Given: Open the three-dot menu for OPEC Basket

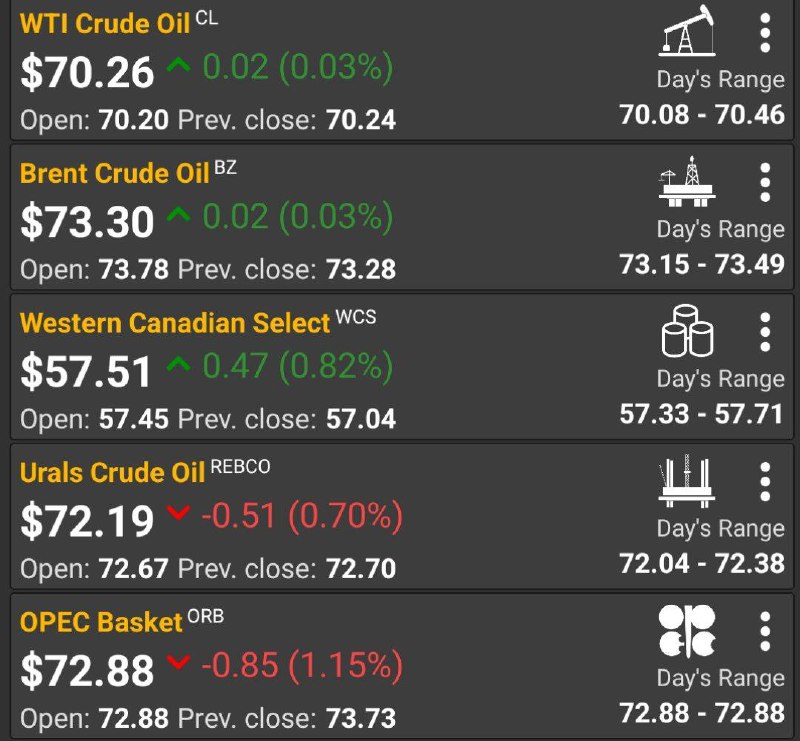Looking at the screenshot, I should 764,632.
